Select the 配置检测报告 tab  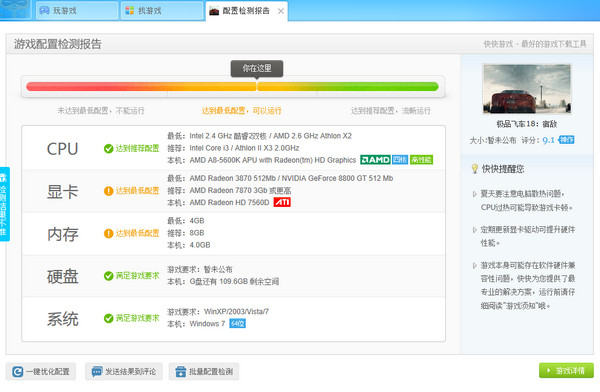point(246,11)
